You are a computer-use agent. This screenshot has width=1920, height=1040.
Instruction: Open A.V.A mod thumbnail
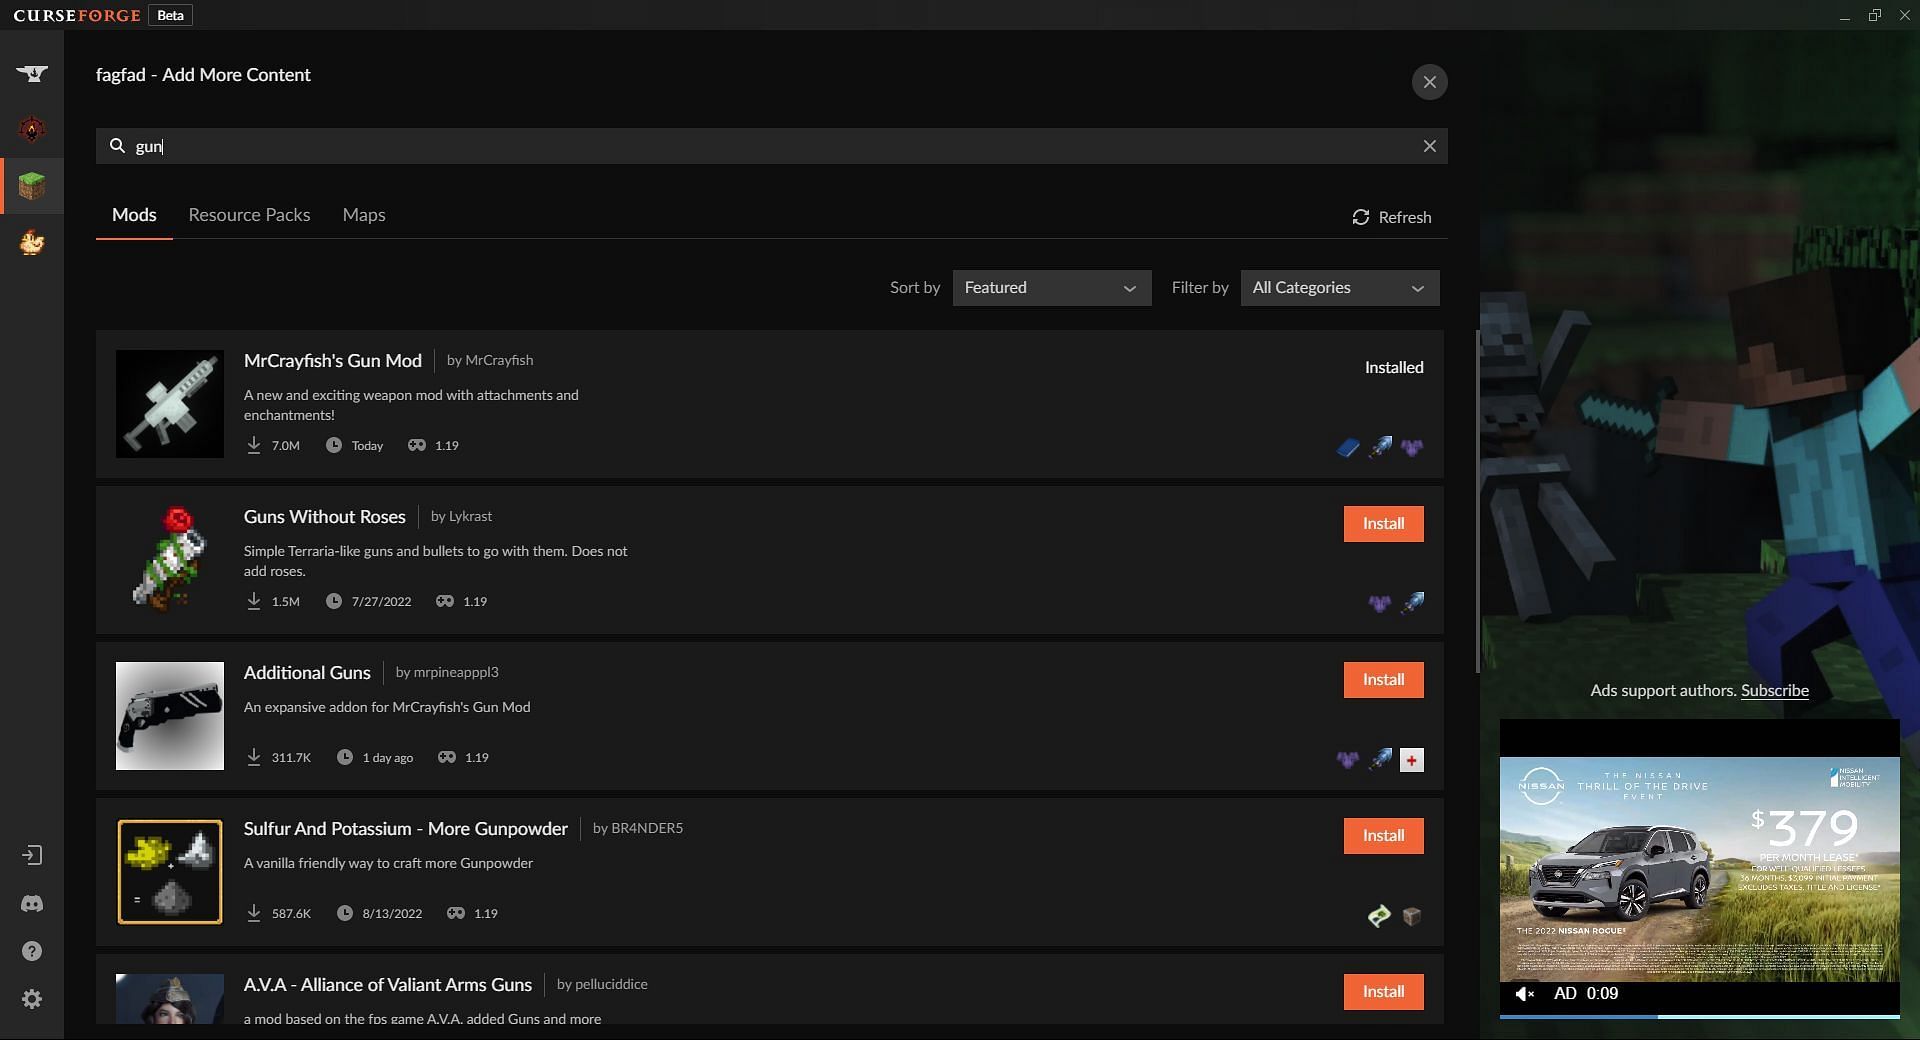click(x=170, y=999)
